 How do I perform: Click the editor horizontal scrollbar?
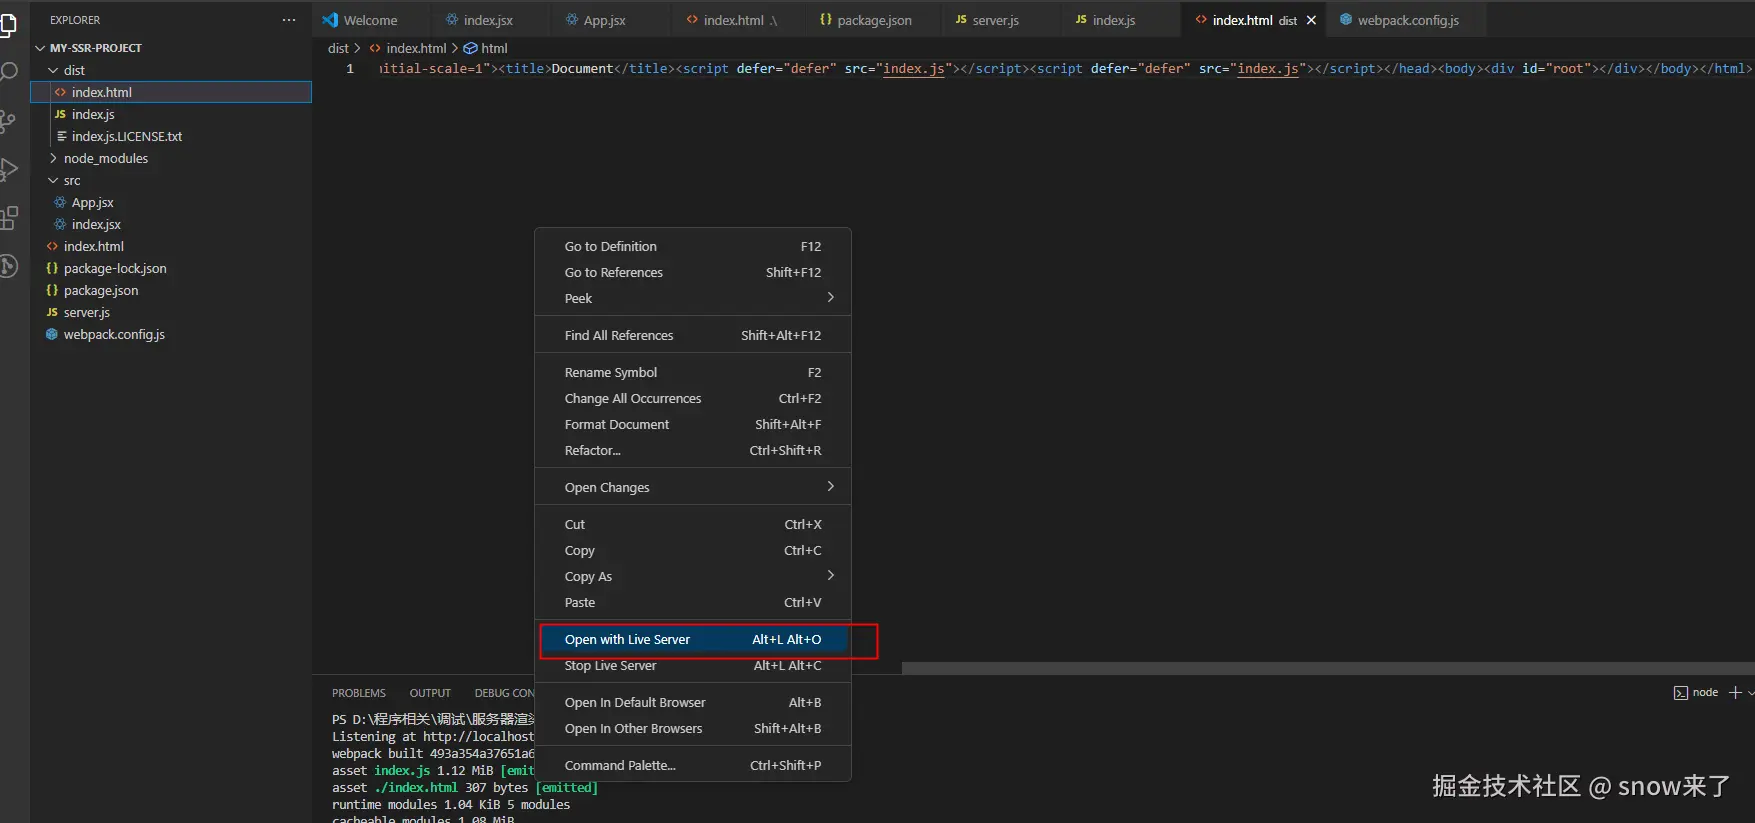click(1328, 668)
